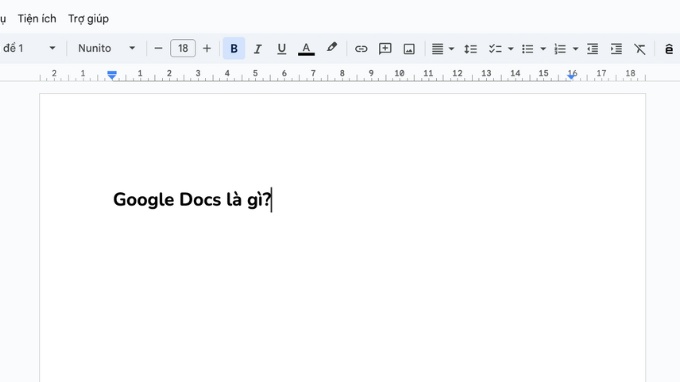Apply a bulleted list
Screen dimensions: 680x382
tap(528, 49)
